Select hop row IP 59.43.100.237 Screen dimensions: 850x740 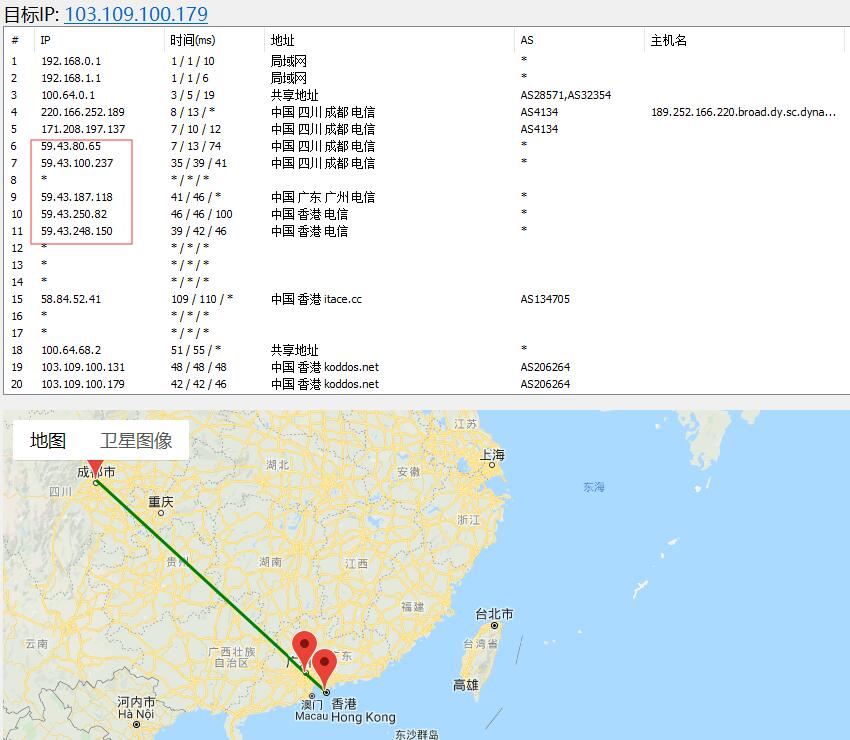pos(77,163)
